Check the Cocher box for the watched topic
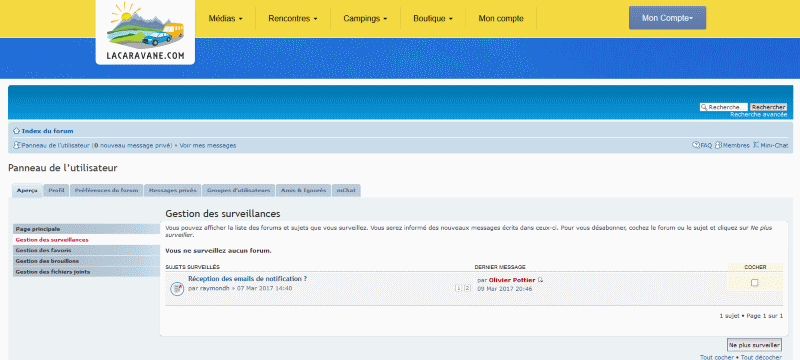 click(755, 282)
